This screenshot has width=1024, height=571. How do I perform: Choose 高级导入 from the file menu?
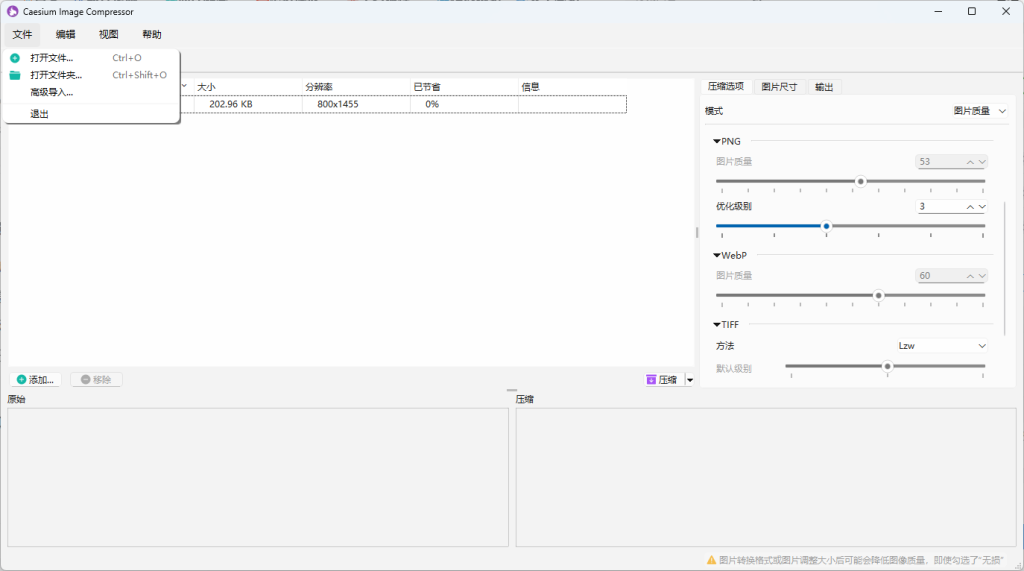[x=51, y=92]
